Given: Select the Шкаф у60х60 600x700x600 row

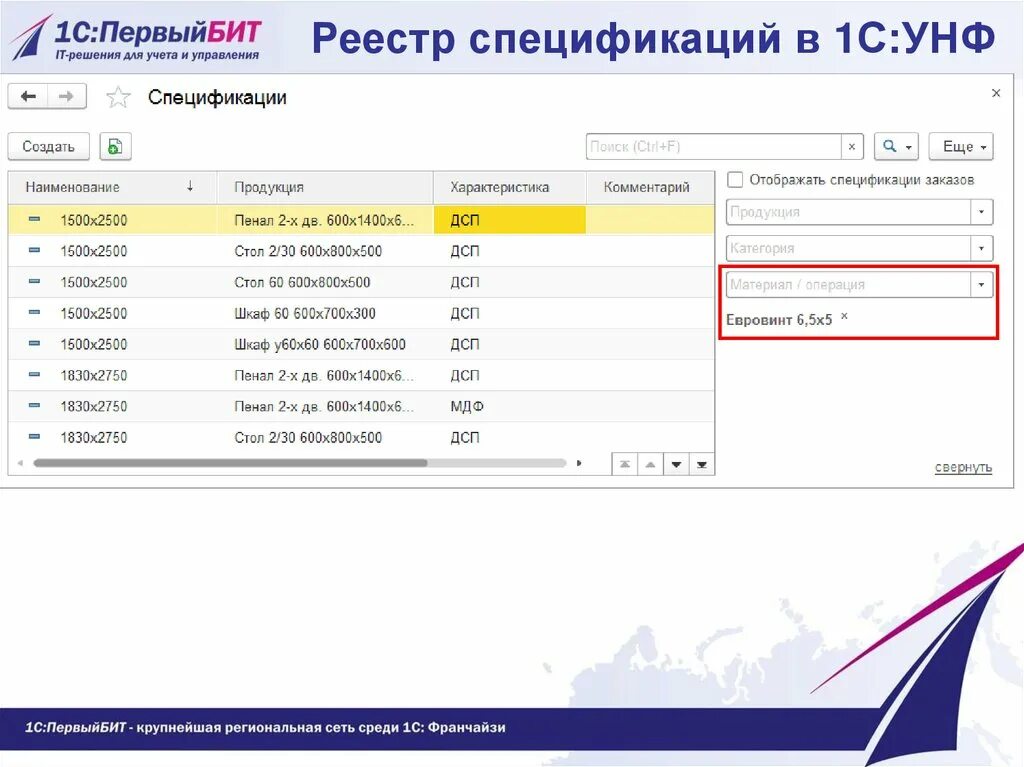Looking at the screenshot, I should (361, 344).
